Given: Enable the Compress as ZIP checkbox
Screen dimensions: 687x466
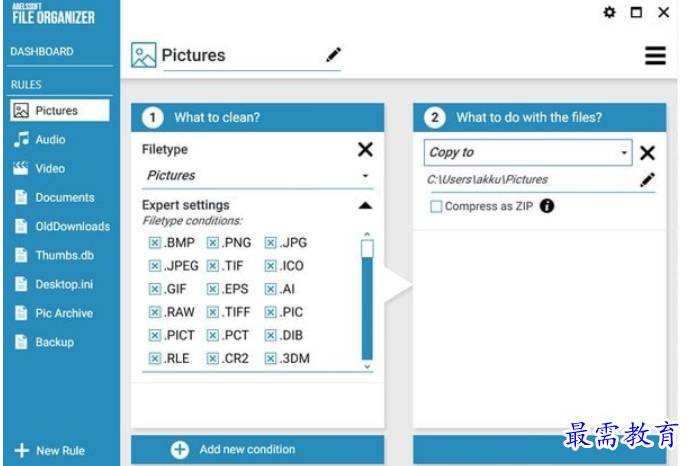Looking at the screenshot, I should 436,206.
